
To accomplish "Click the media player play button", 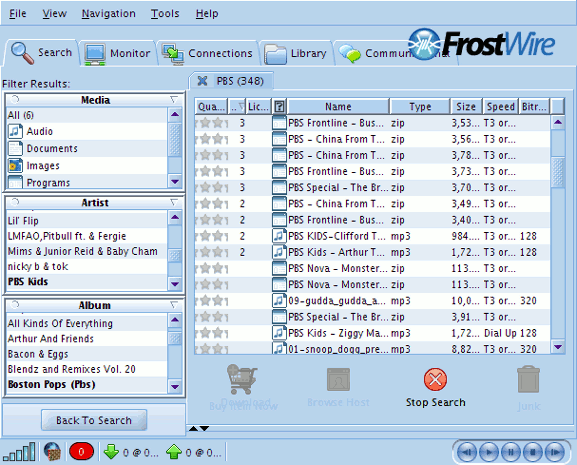I will pos(489,452).
